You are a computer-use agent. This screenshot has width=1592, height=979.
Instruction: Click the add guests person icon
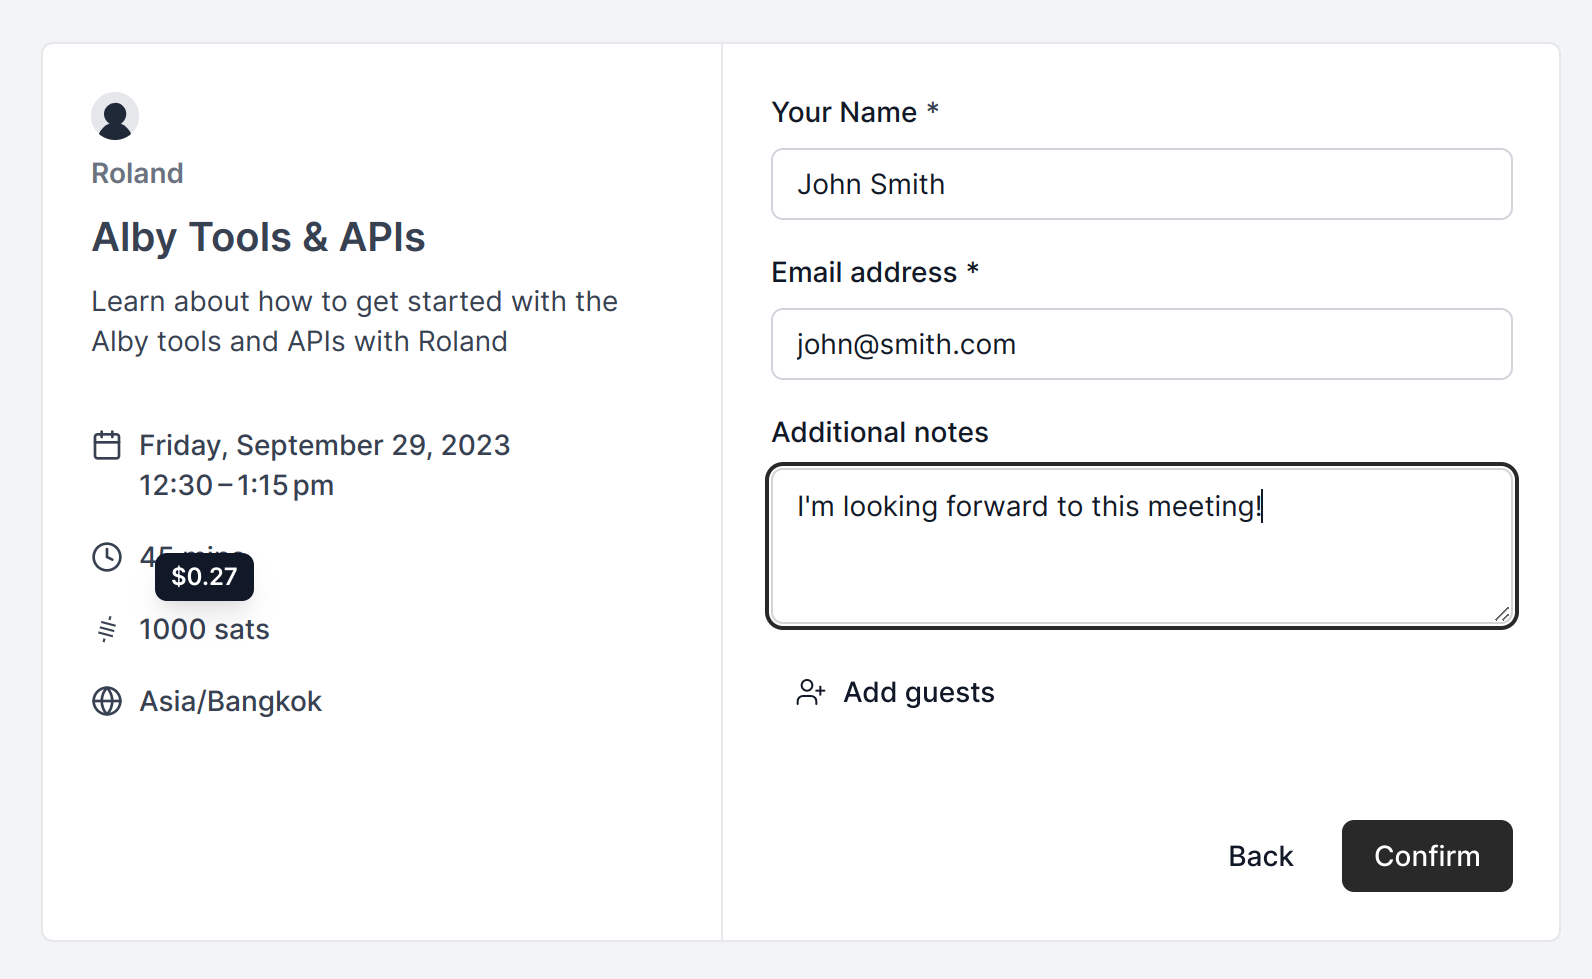pos(810,692)
